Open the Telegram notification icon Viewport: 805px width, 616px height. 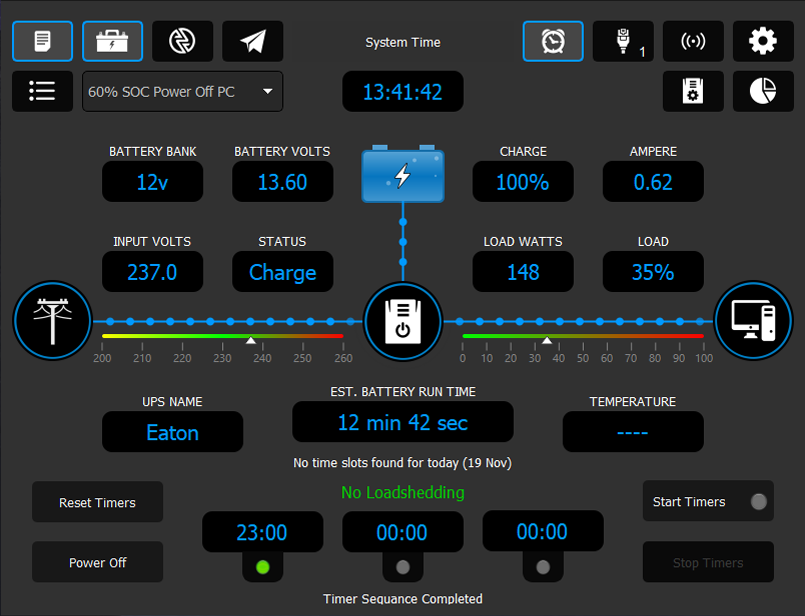[252, 41]
